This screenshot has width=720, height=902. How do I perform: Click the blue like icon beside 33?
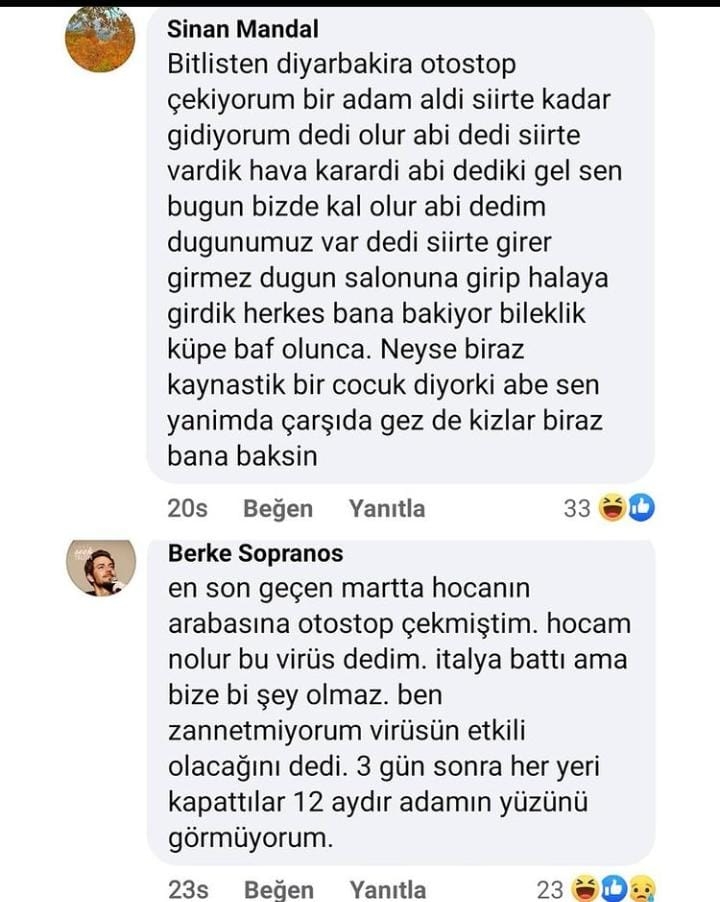640,508
